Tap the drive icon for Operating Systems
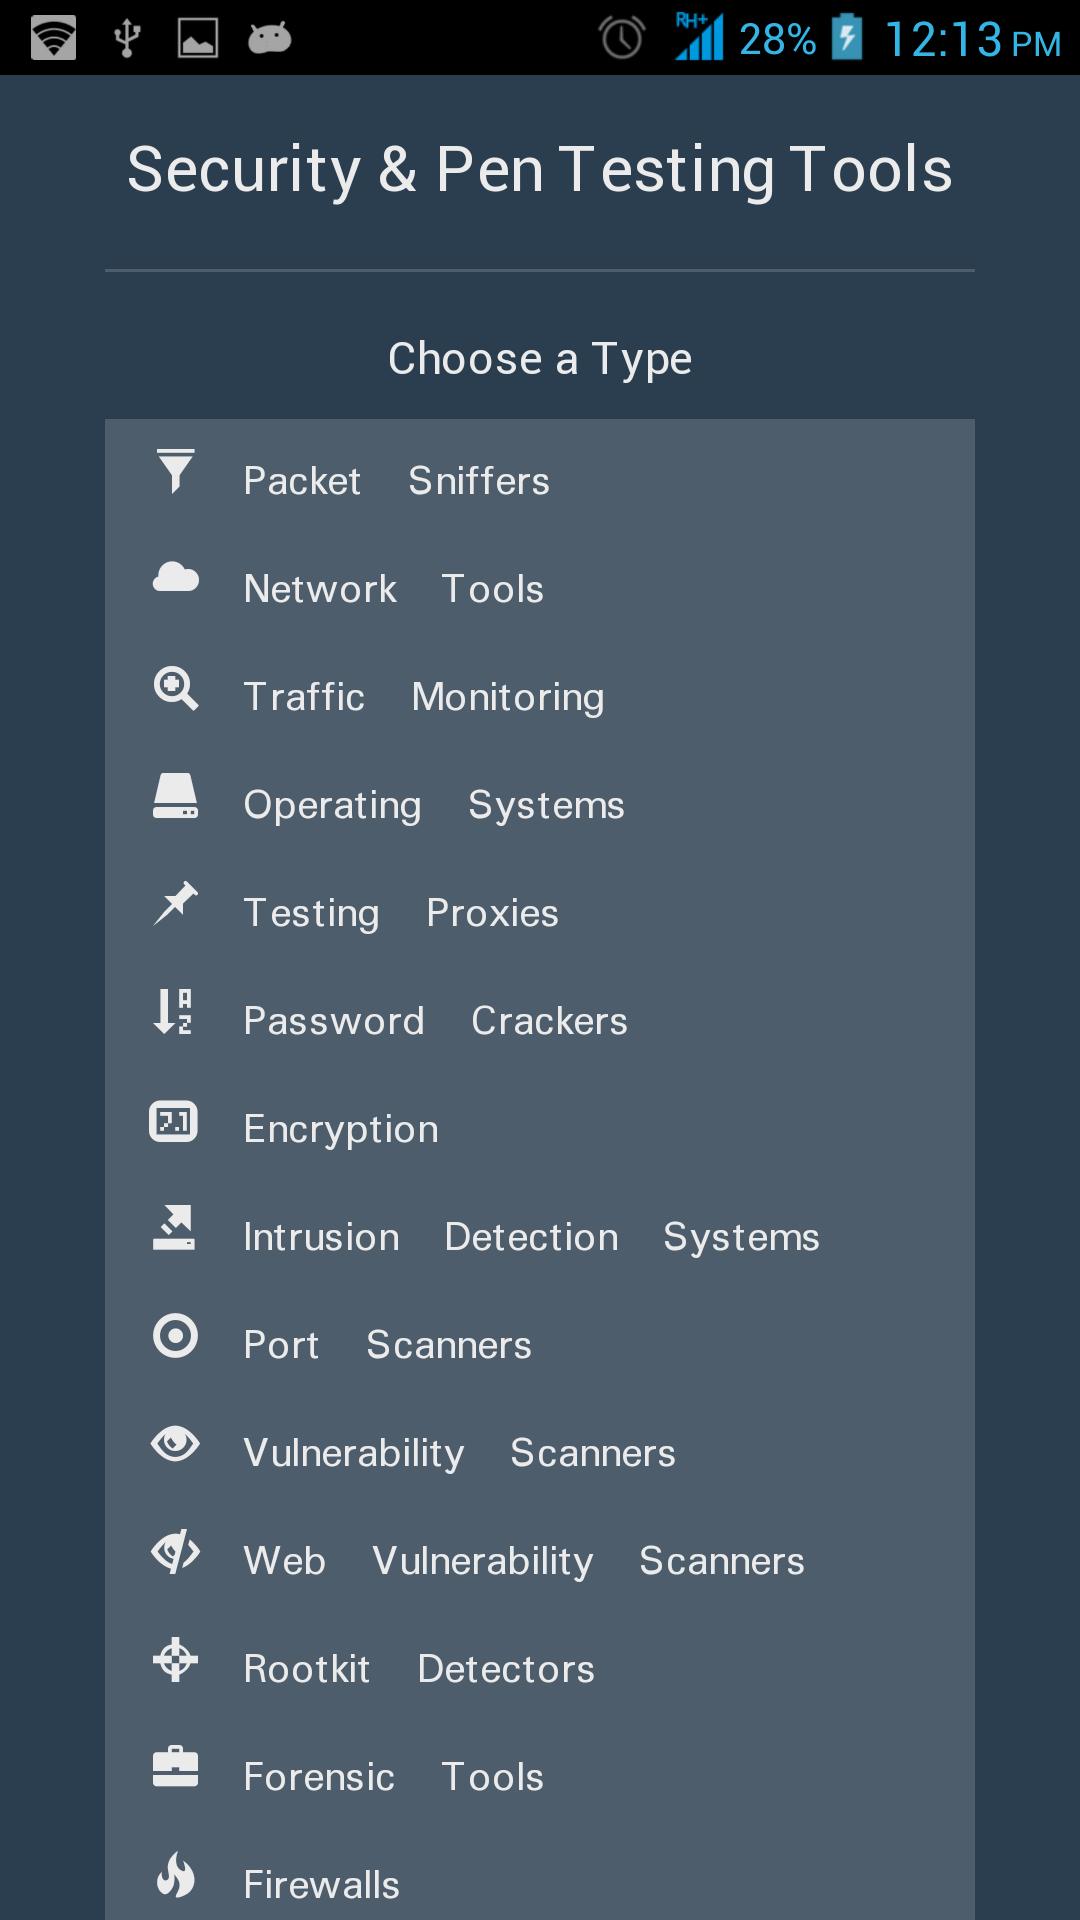Screen dimensions: 1080x1920 coord(175,796)
